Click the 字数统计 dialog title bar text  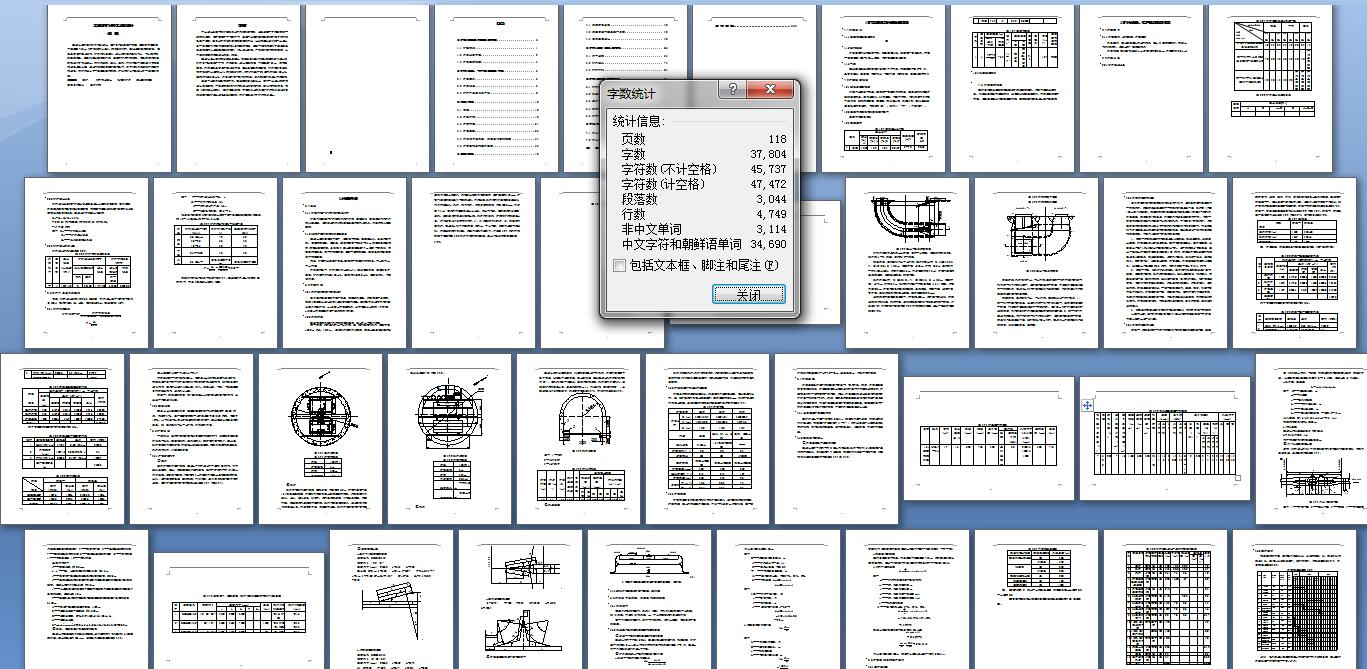pyautogui.click(x=633, y=93)
